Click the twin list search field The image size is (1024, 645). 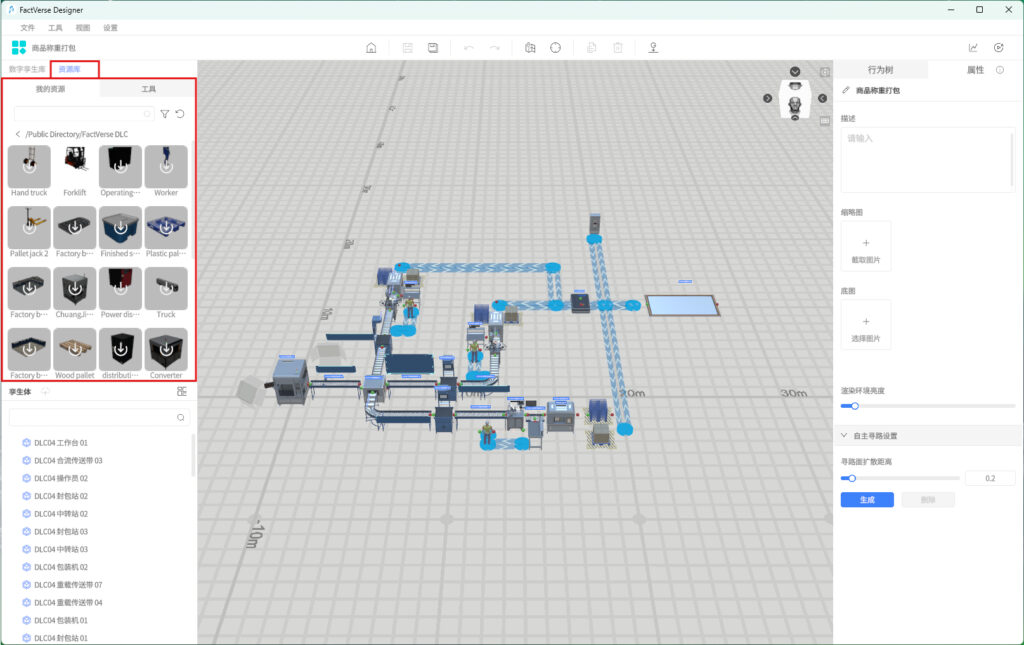click(x=99, y=417)
